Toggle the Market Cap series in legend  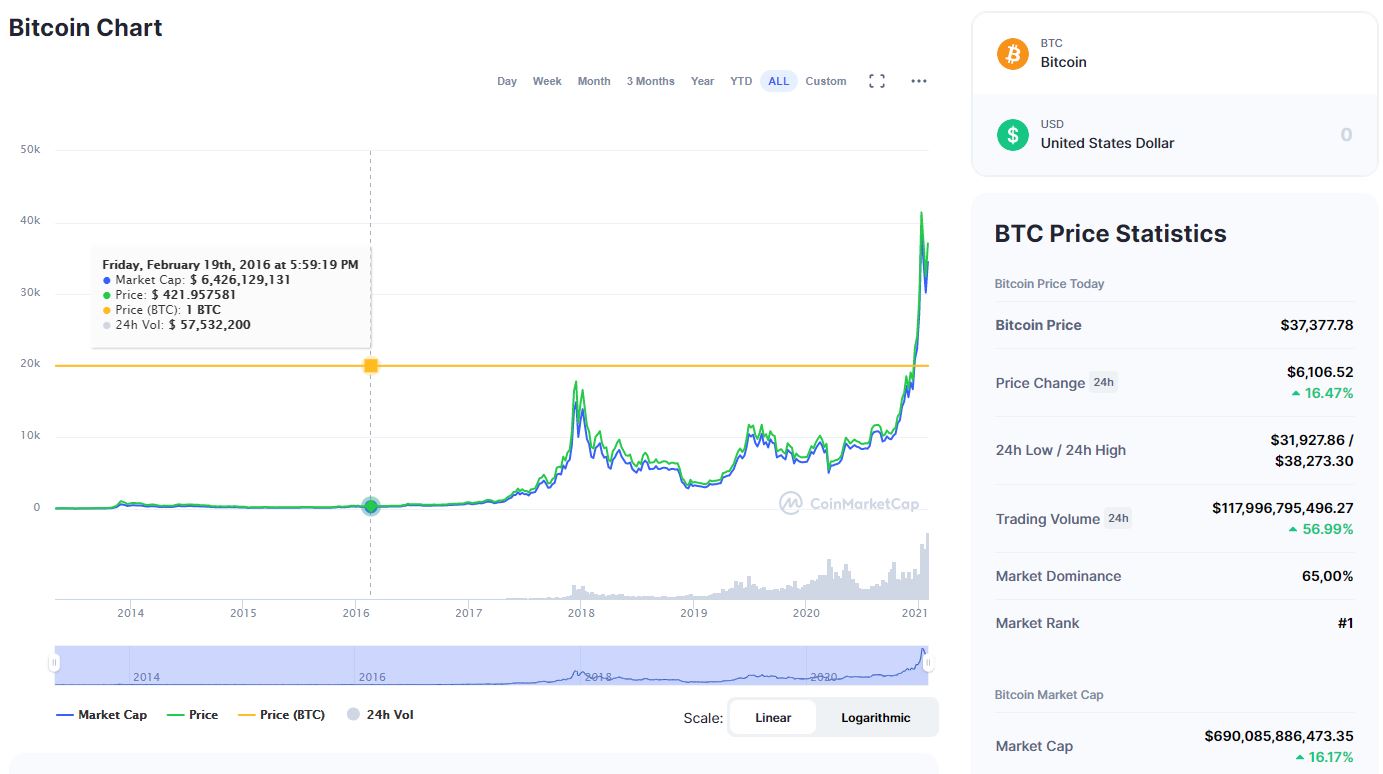coord(102,715)
